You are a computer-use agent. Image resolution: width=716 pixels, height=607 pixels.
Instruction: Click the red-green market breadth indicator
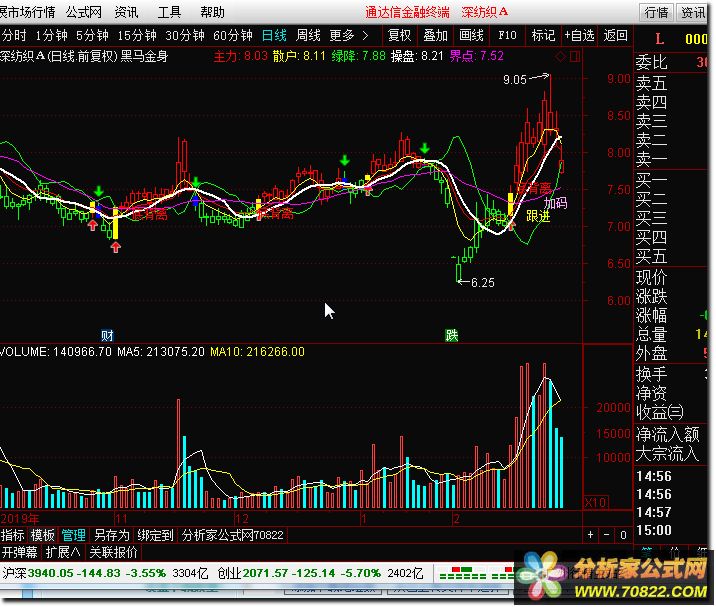(x=468, y=574)
